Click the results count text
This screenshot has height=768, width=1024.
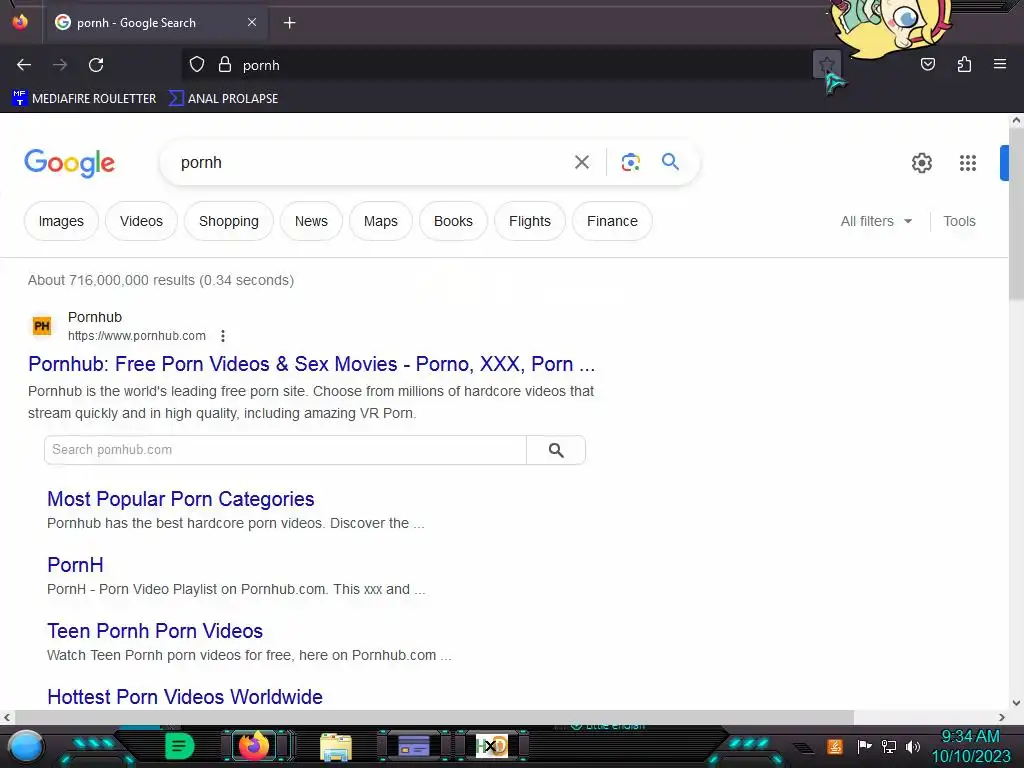click(161, 280)
